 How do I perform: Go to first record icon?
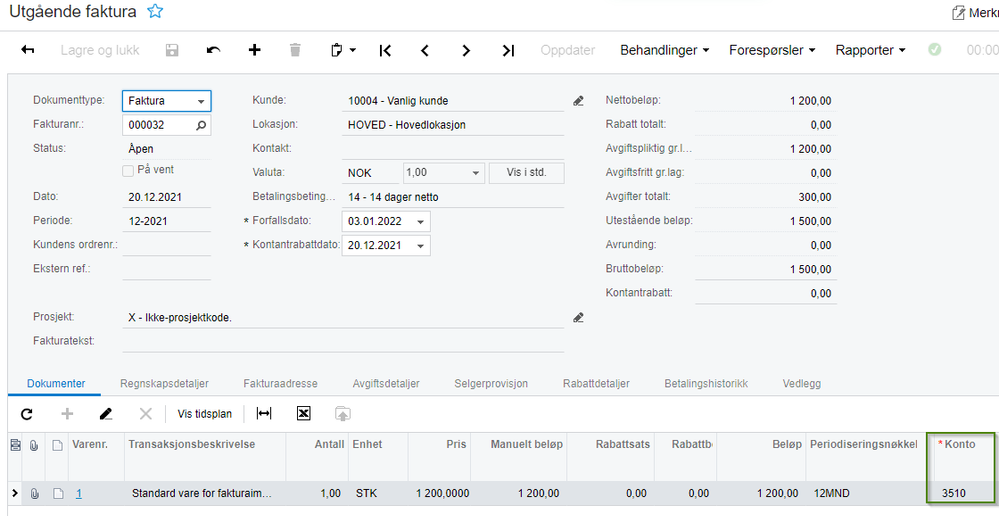coord(385,50)
